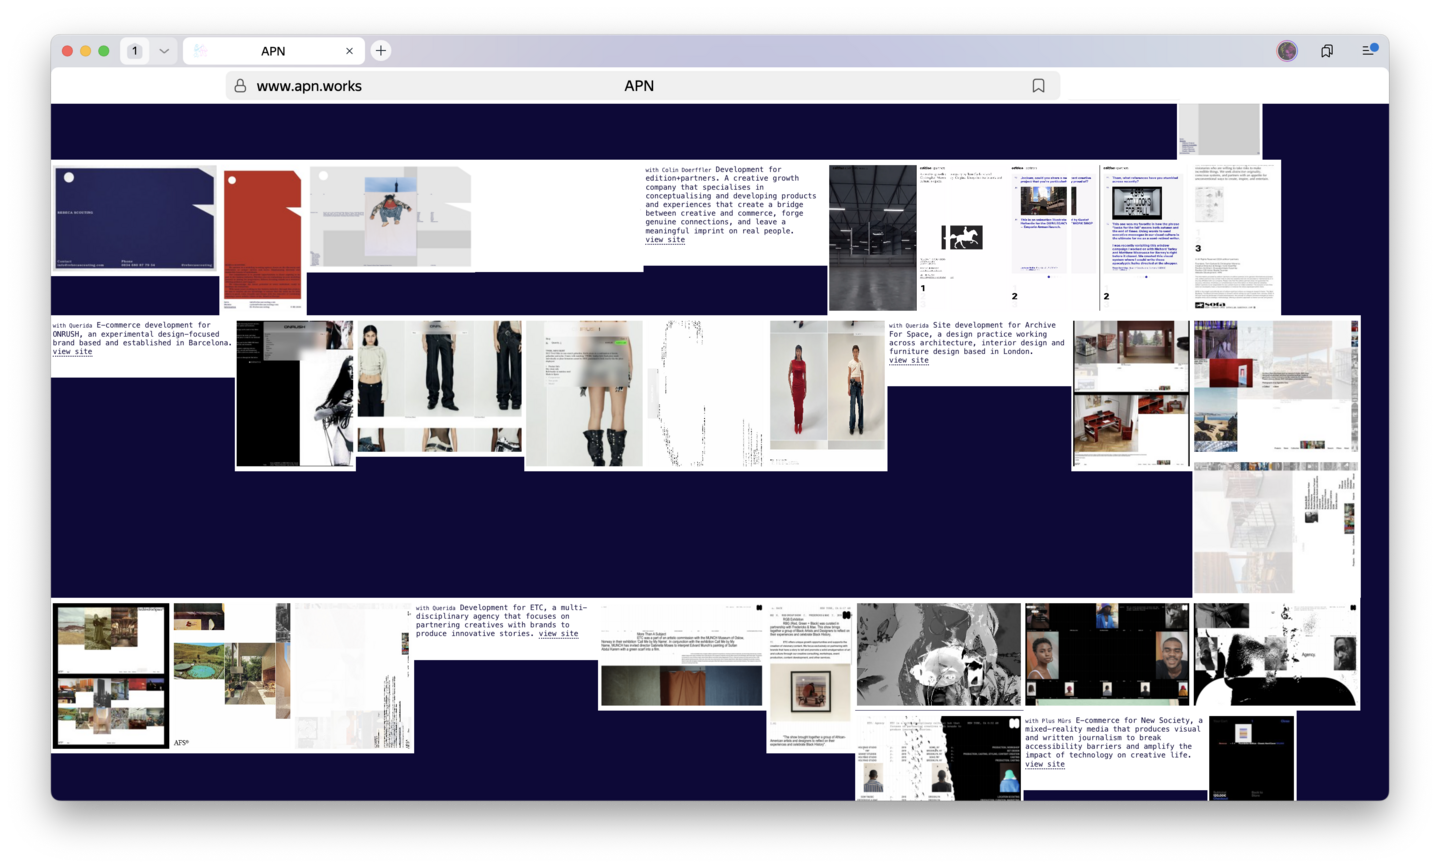Click the lock site security icon
1440x868 pixels.
tap(240, 86)
